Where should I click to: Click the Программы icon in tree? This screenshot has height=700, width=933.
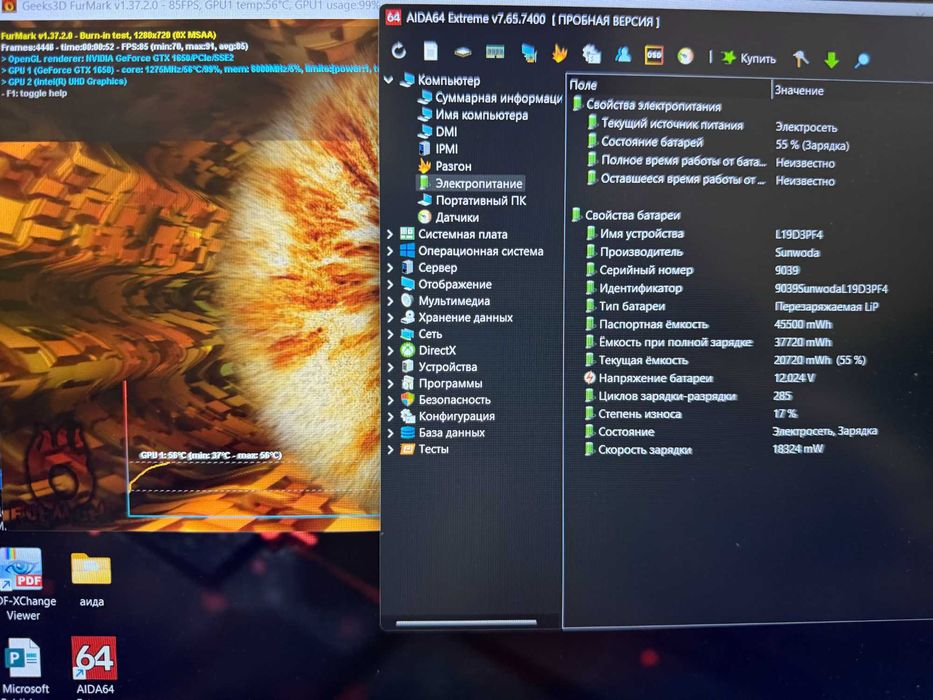[408, 383]
